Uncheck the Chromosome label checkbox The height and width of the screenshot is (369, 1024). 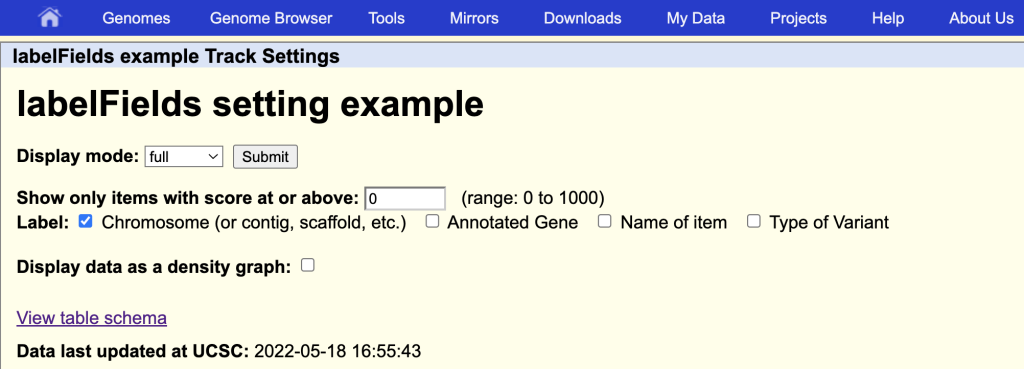point(85,221)
